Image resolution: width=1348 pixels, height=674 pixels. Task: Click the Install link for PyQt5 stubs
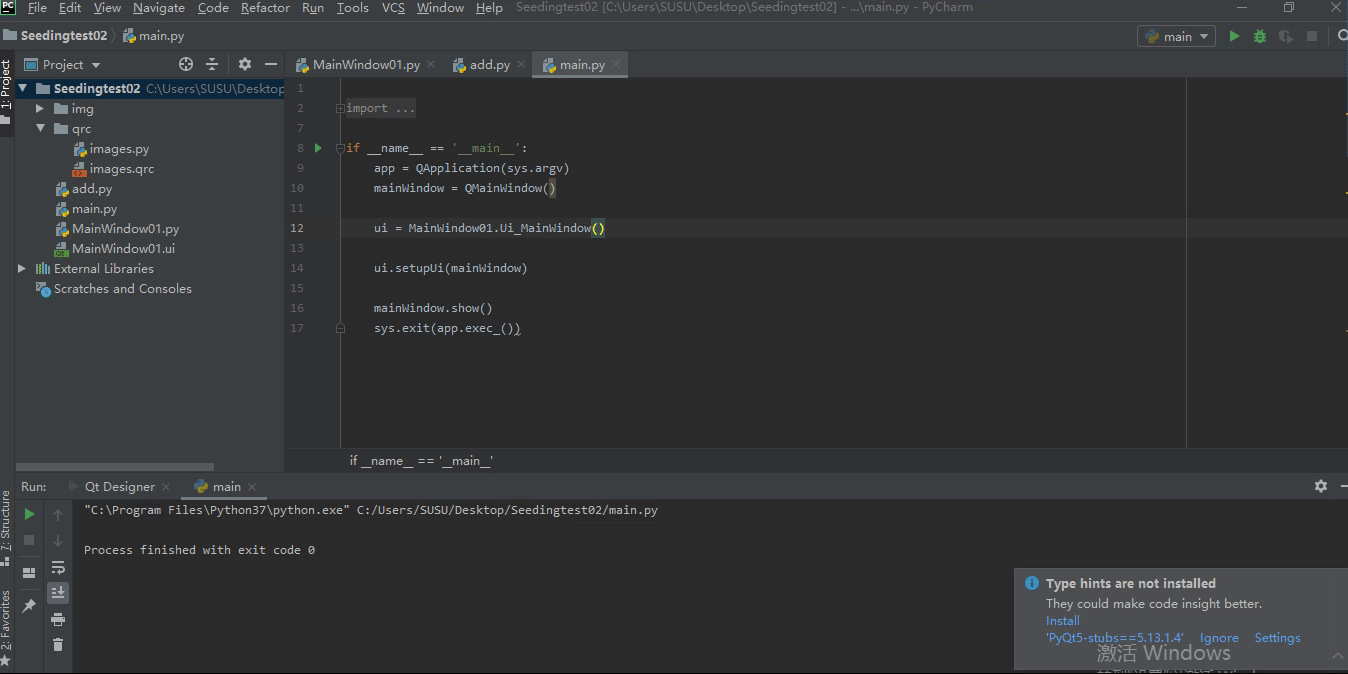pos(1062,620)
